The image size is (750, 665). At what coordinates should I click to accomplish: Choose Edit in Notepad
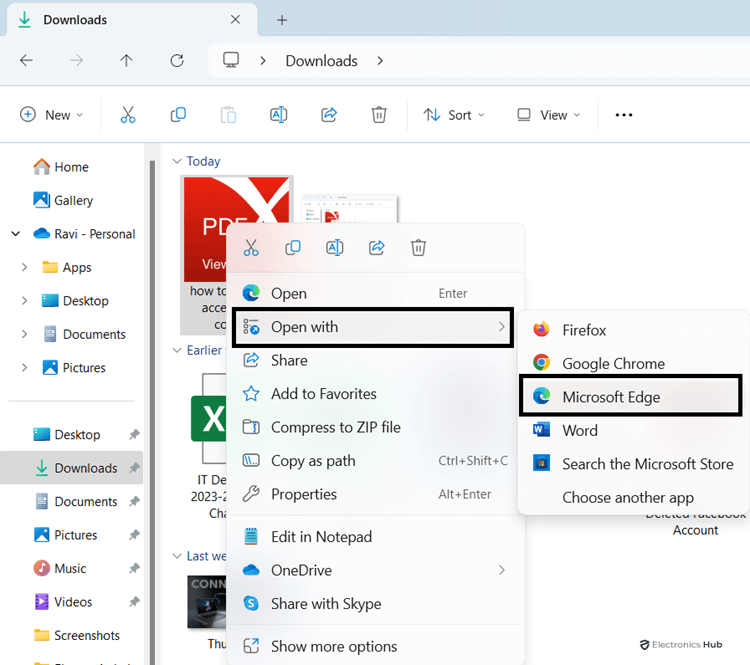click(x=375, y=537)
